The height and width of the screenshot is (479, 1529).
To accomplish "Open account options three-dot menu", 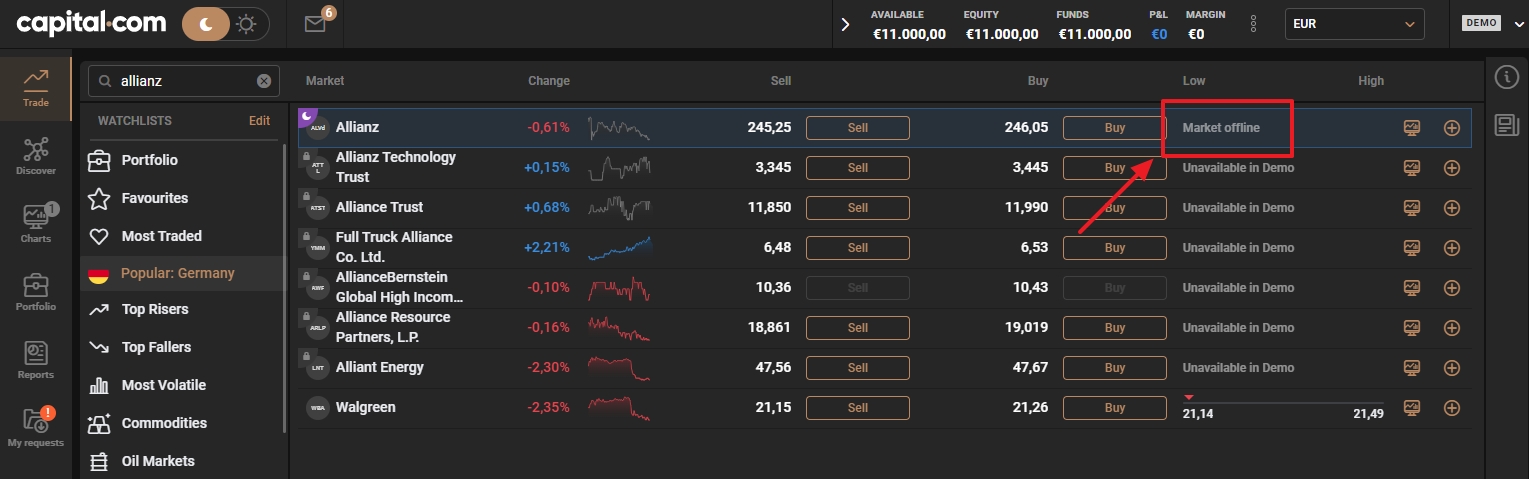I will (1254, 23).
